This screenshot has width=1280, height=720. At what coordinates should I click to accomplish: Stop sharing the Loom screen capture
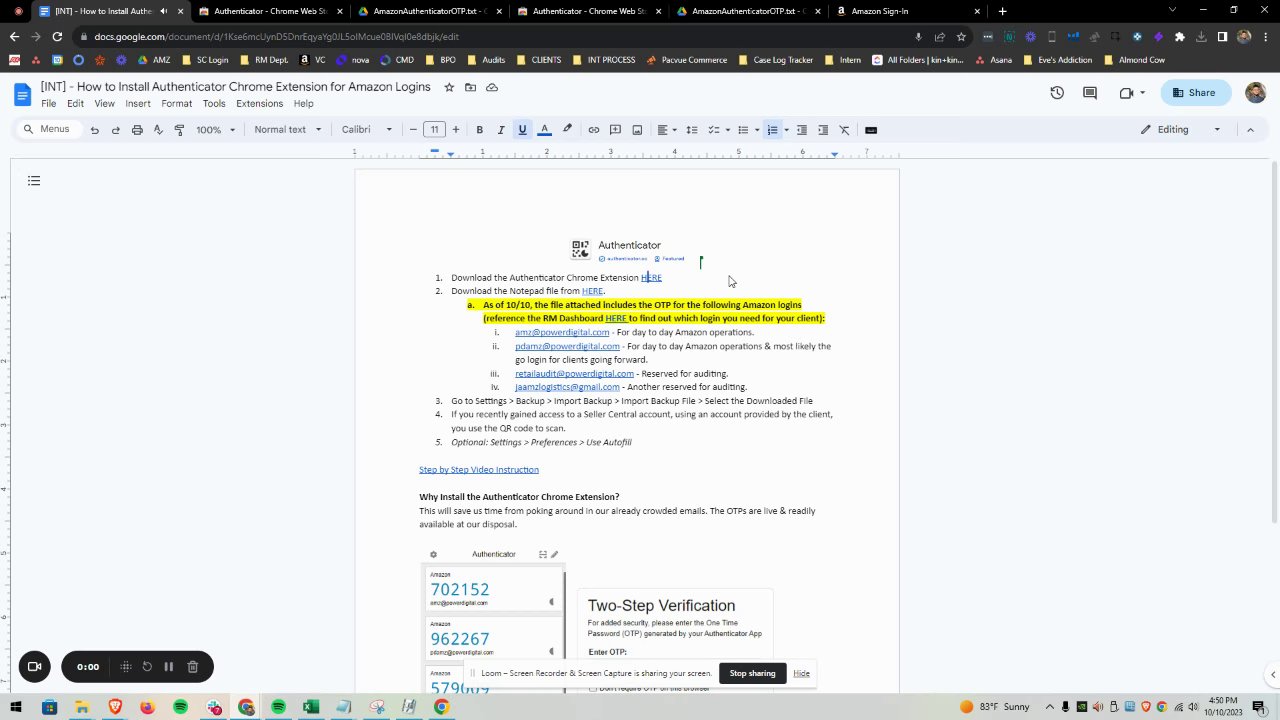[752, 673]
